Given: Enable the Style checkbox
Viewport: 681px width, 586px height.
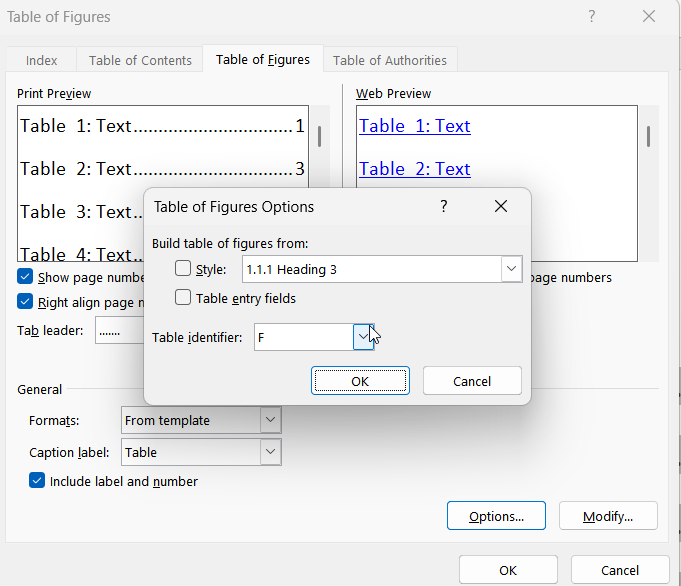Looking at the screenshot, I should click(183, 268).
